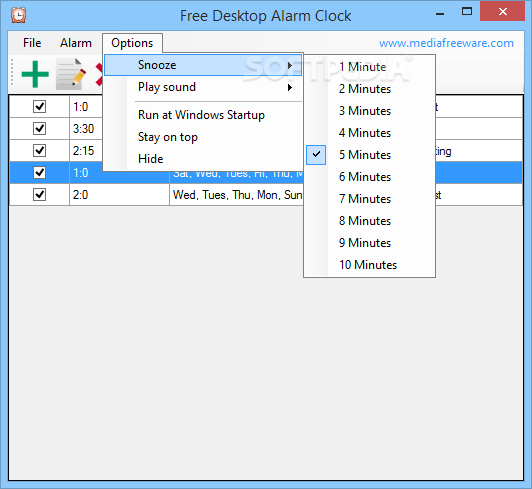Close the Free Desktop Alarm Clock window
The width and height of the screenshot is (532, 489).
(x=502, y=12)
